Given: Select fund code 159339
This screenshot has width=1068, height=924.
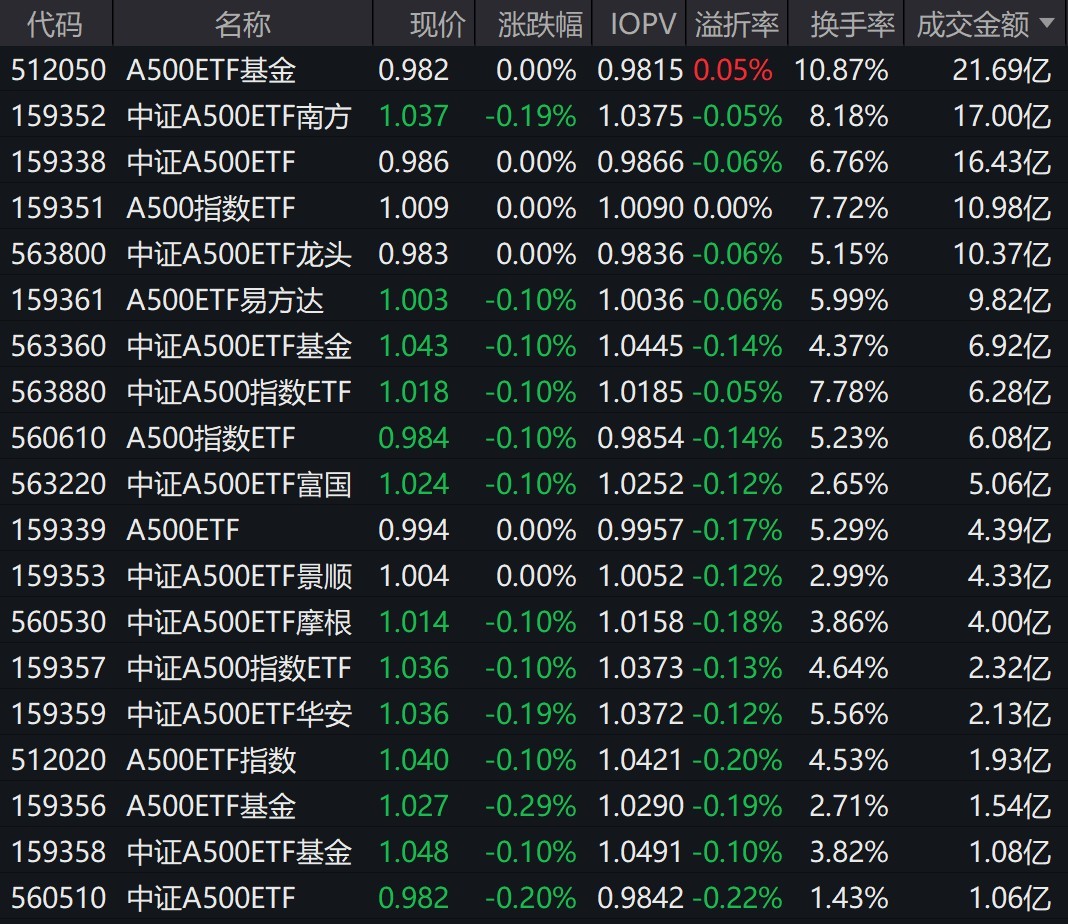Looking at the screenshot, I should click(x=59, y=530).
